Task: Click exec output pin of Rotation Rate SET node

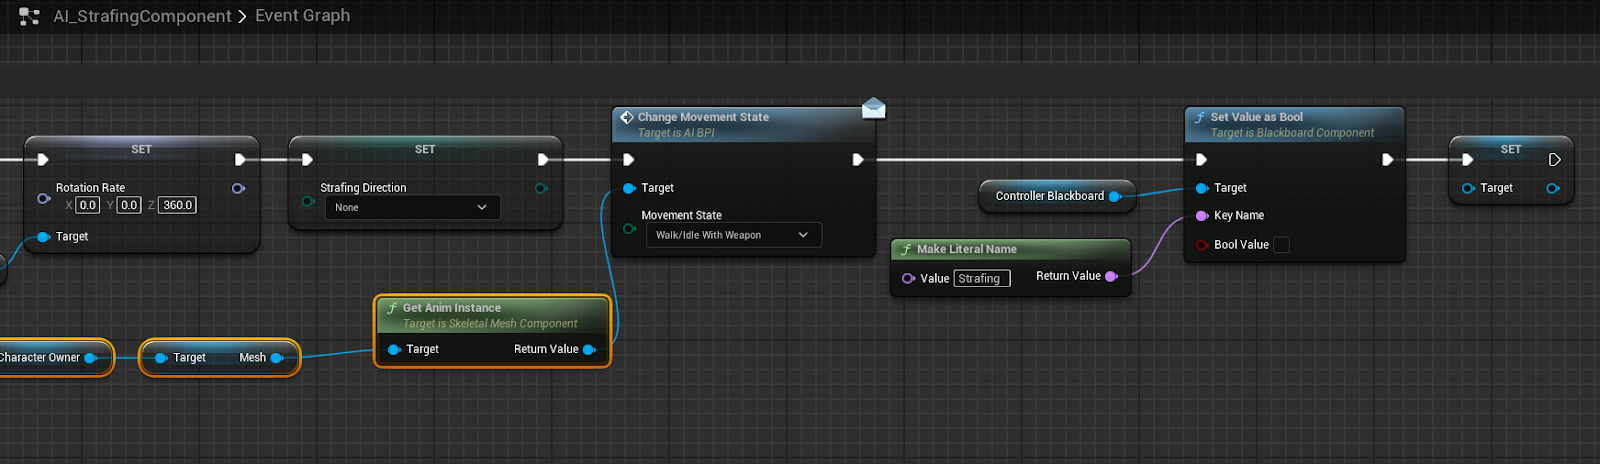Action: coord(240,159)
